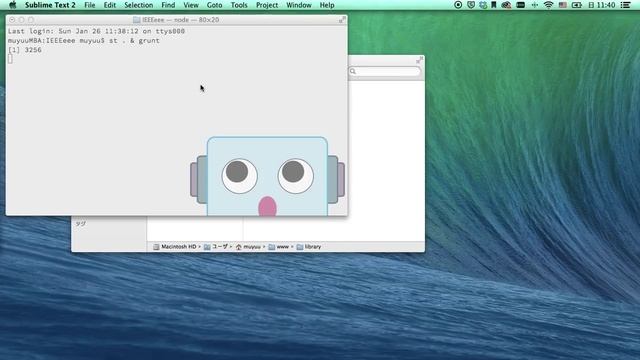The image size is (640, 360).
Task: Open the File menu
Action: pyautogui.click(x=89, y=5)
